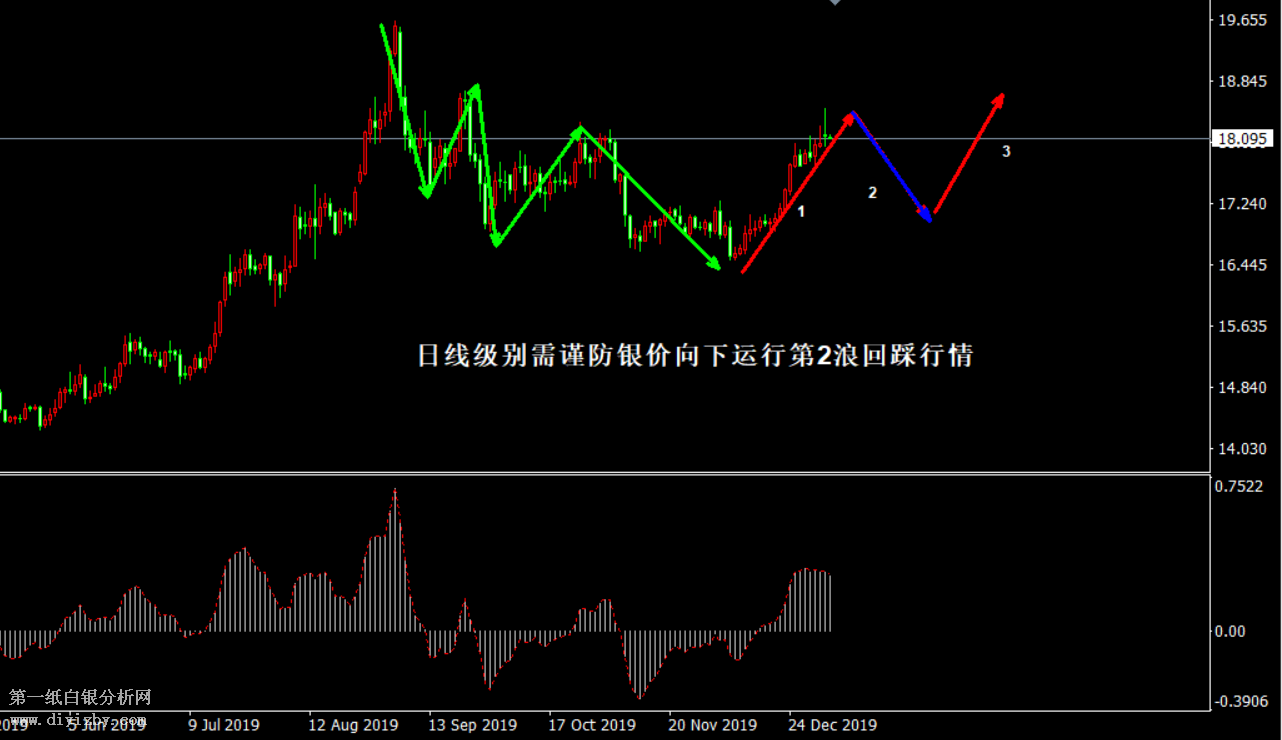1282x740 pixels.
Task: Select the 12 Aug 2019 date label
Action: (353, 725)
